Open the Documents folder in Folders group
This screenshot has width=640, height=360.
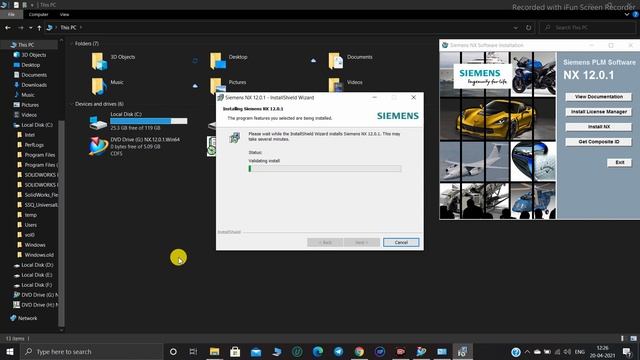[336, 61]
